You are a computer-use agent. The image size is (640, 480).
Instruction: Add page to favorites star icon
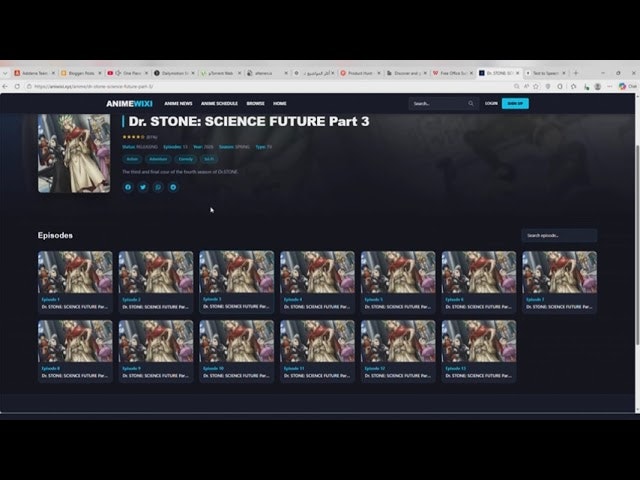(x=536, y=87)
